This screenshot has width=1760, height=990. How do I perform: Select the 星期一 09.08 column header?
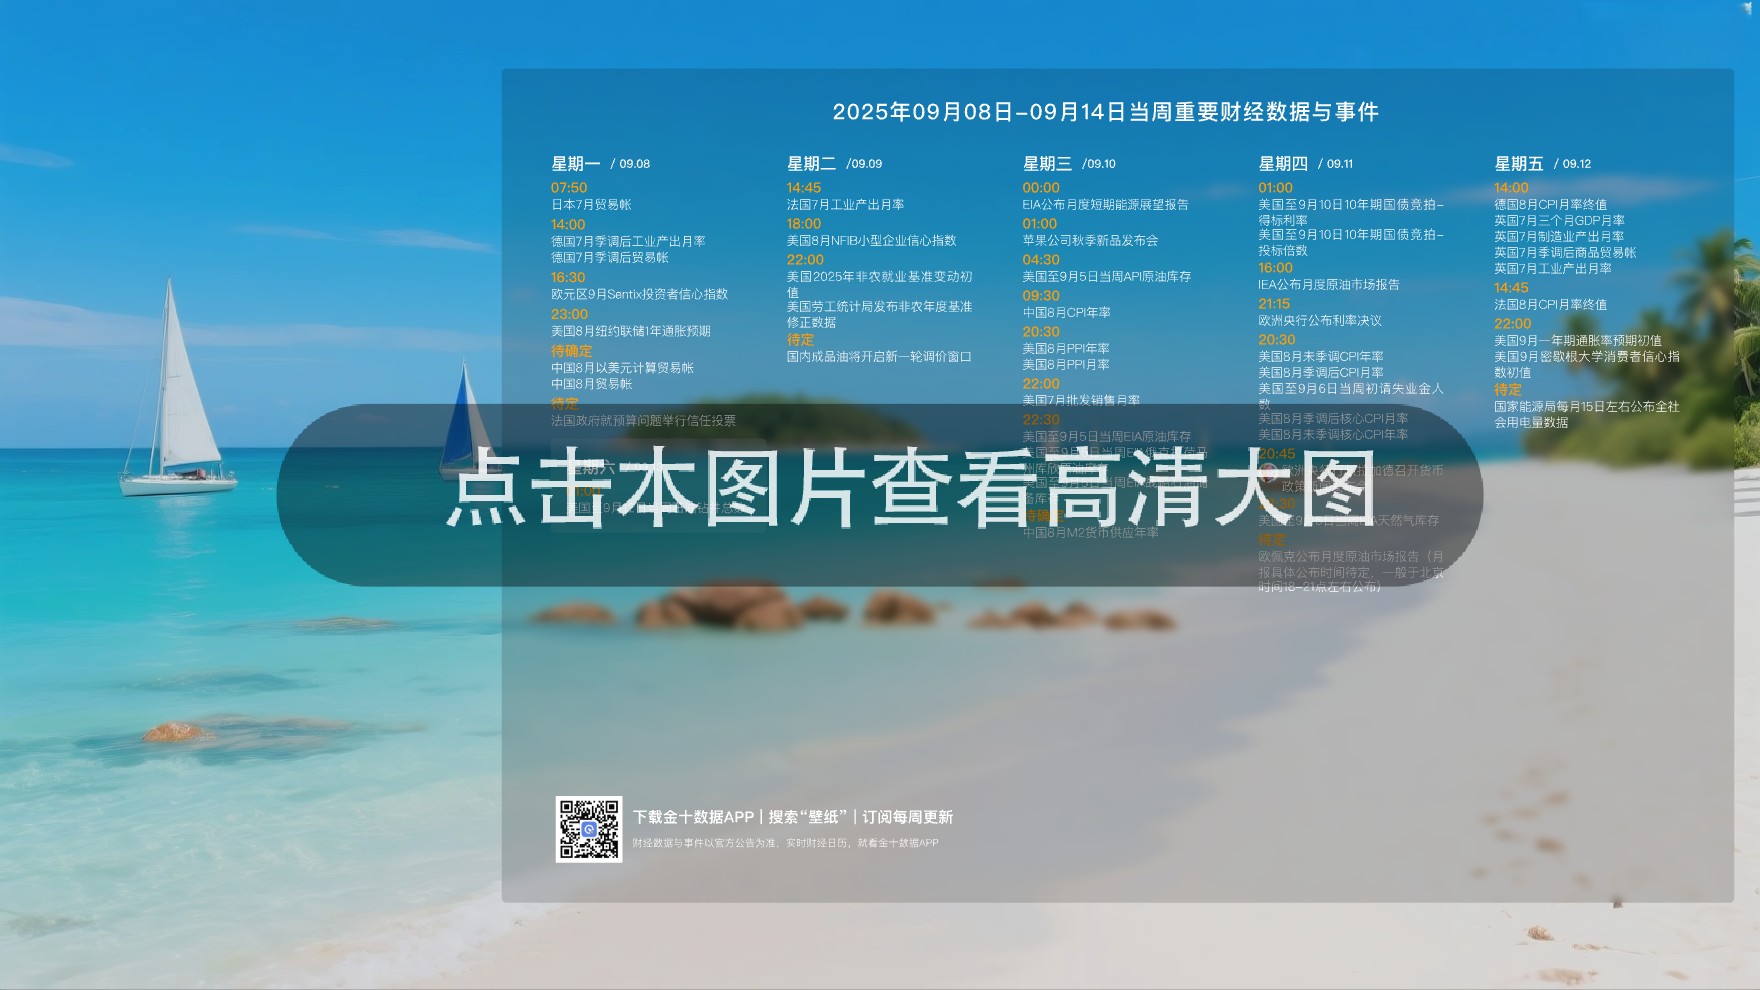click(600, 164)
